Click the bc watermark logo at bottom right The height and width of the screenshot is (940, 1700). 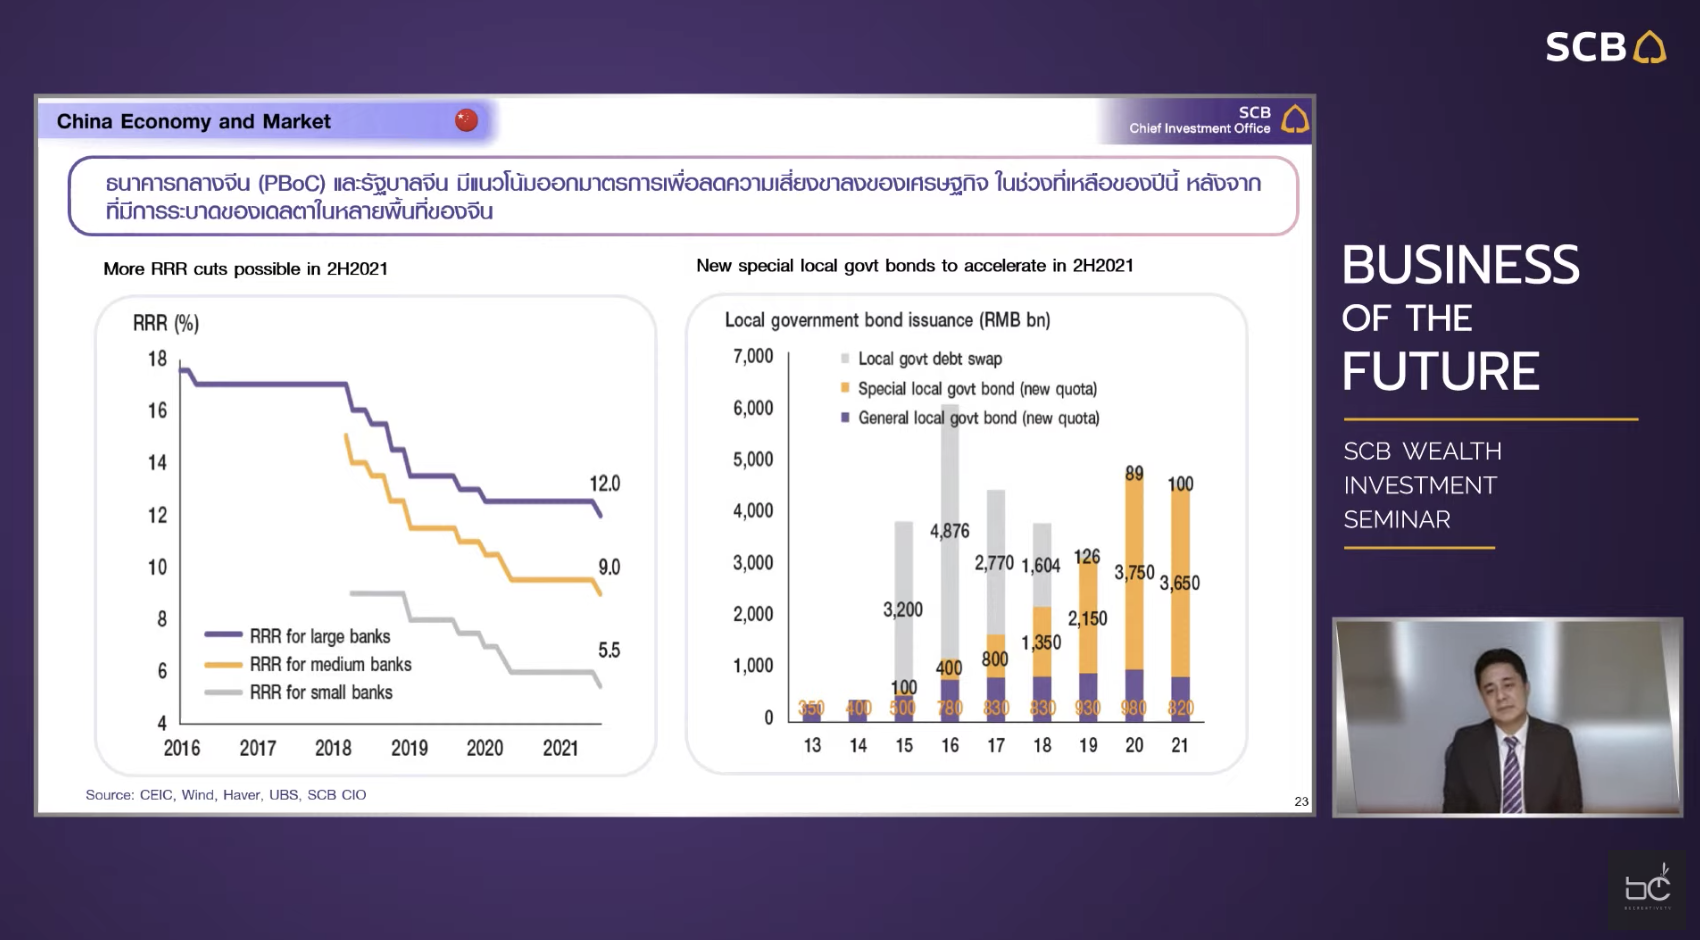coord(1646,887)
